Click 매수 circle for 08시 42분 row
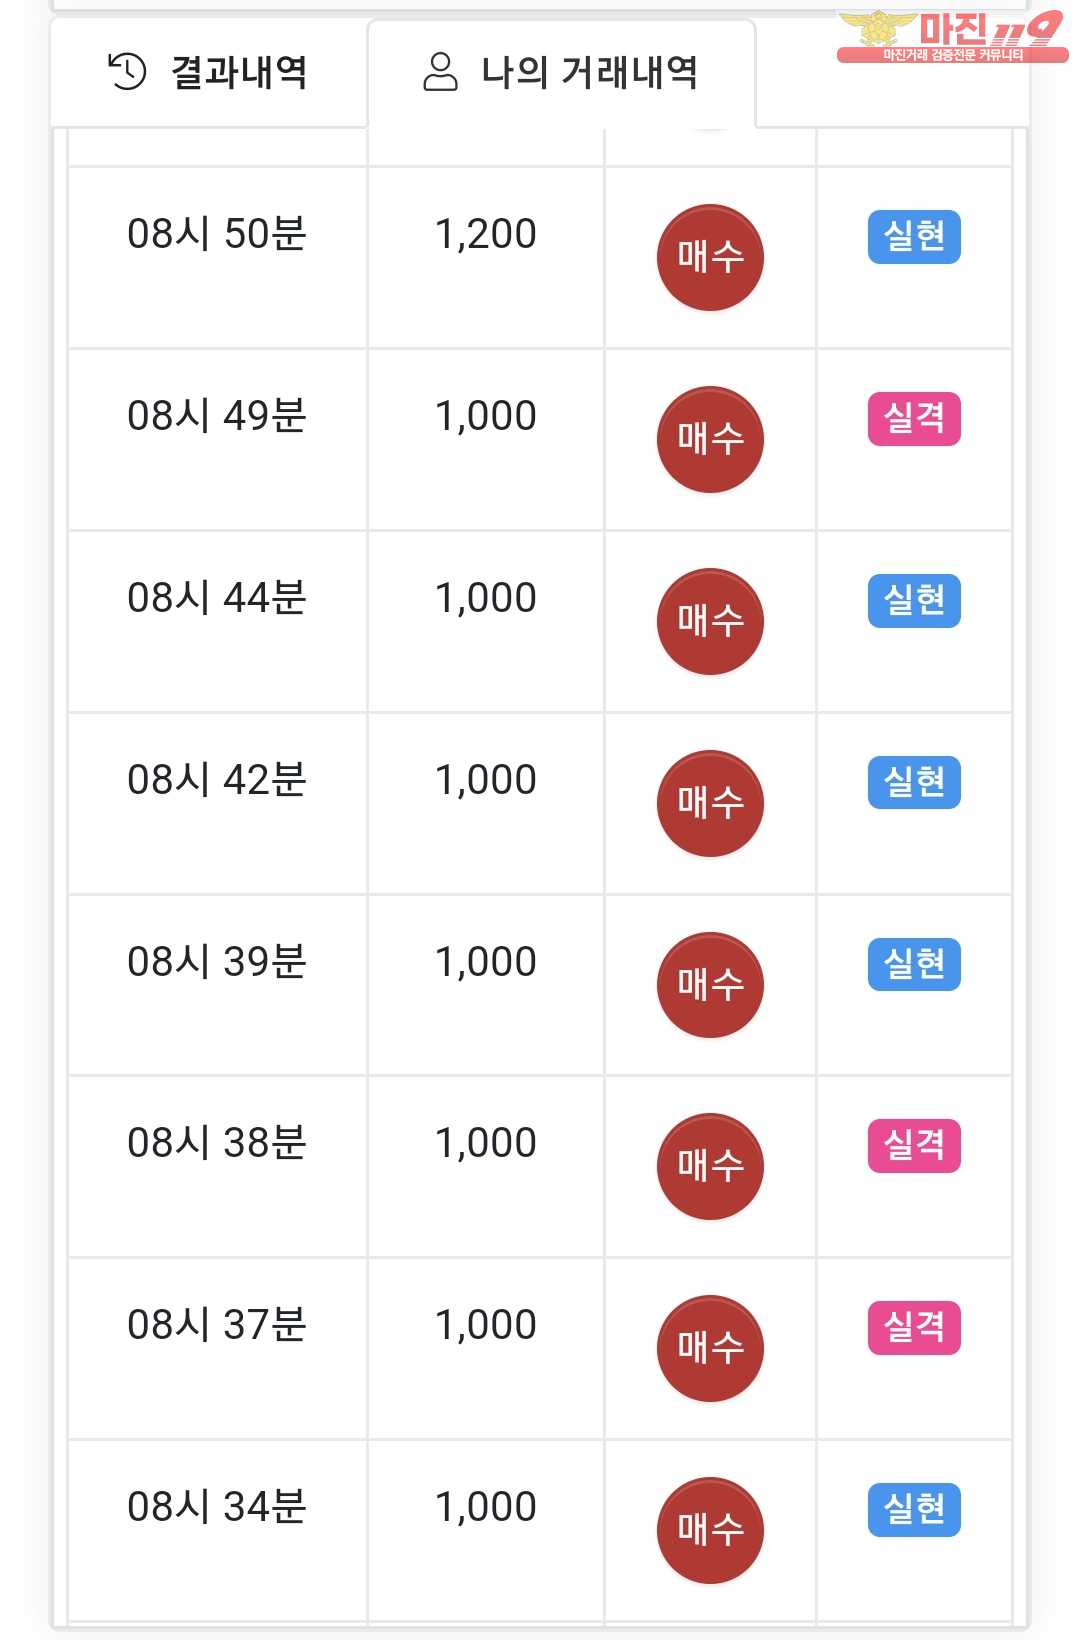Screen dimensions: 1080x1640 pyautogui.click(x=710, y=803)
